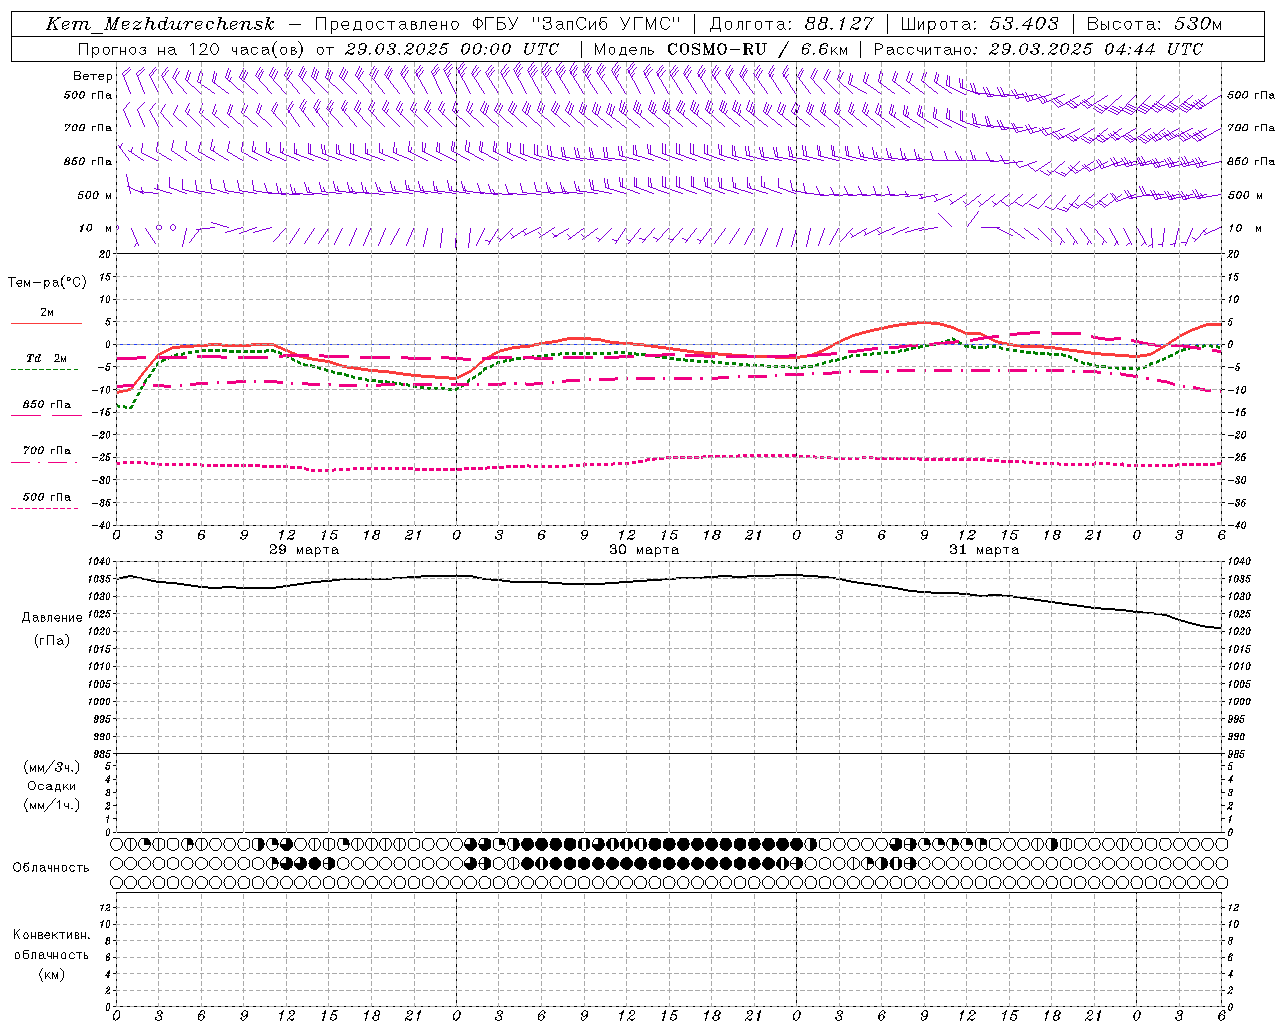Click the 'Рассчитано: 29.03.2025 04:44 UTC' timestamp

(1038, 49)
